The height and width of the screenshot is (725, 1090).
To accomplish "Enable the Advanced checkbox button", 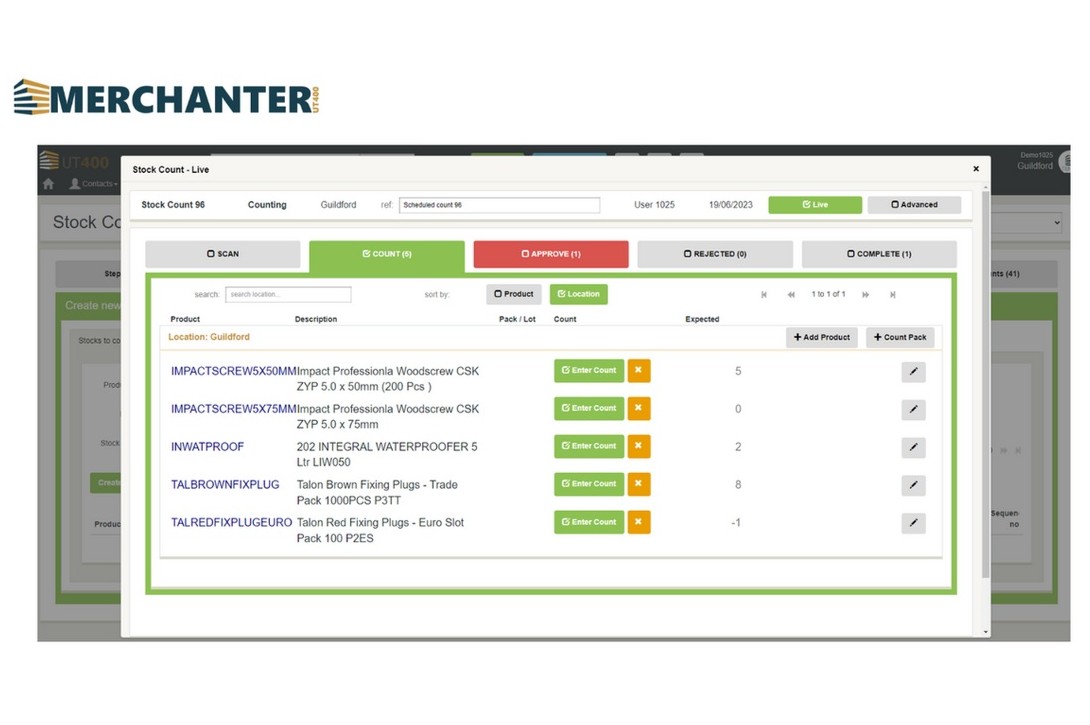I will click(914, 205).
